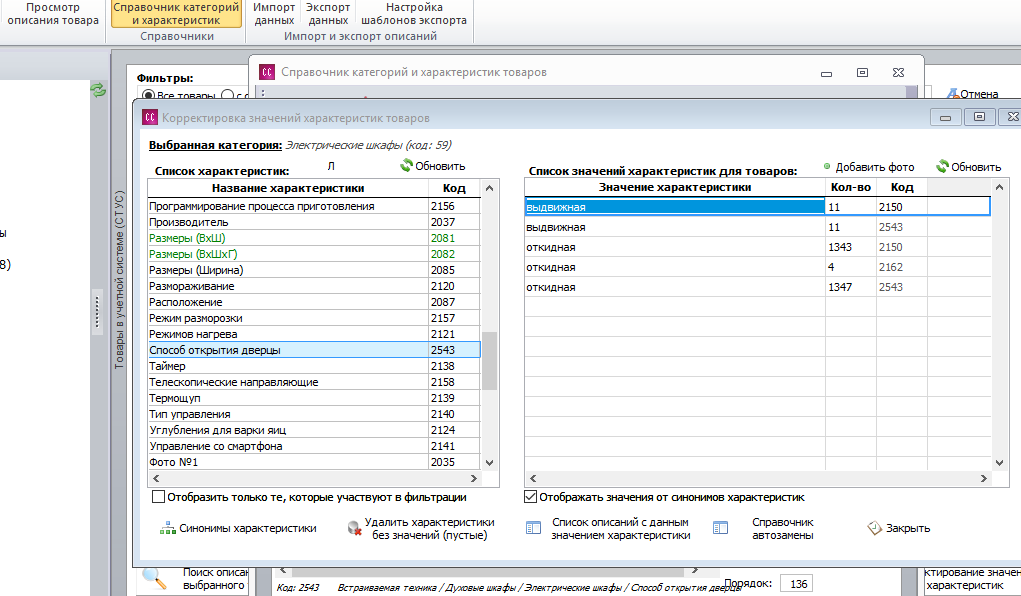This screenshot has width=1021, height=596.
Task: Select 'Углубления для варки яиц' row
Action: click(x=314, y=430)
